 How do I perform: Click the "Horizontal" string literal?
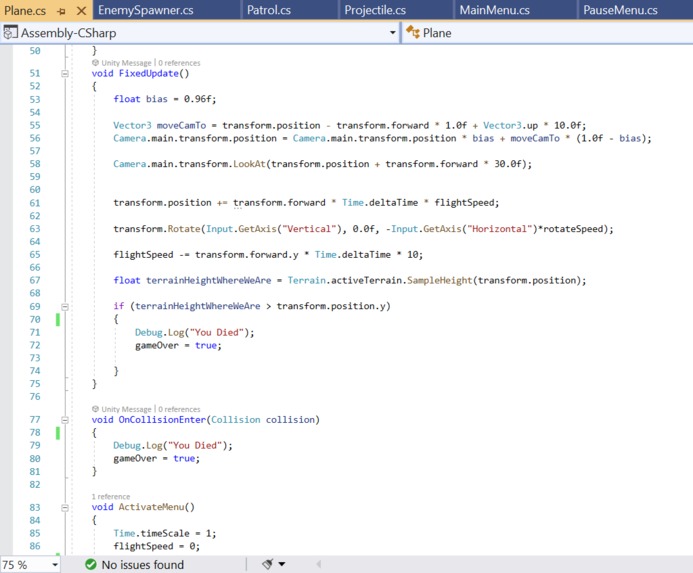(x=499, y=229)
